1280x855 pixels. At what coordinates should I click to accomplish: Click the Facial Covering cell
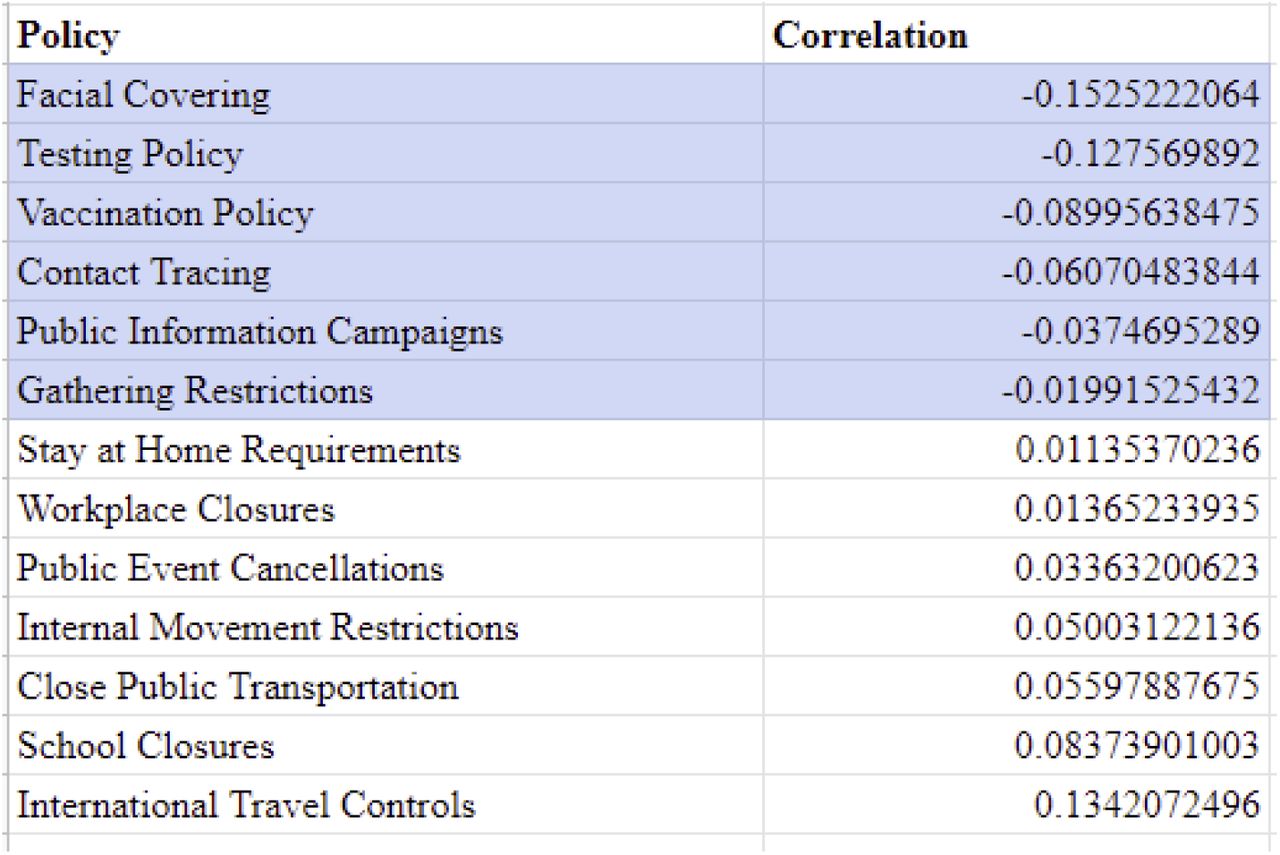coord(386,95)
